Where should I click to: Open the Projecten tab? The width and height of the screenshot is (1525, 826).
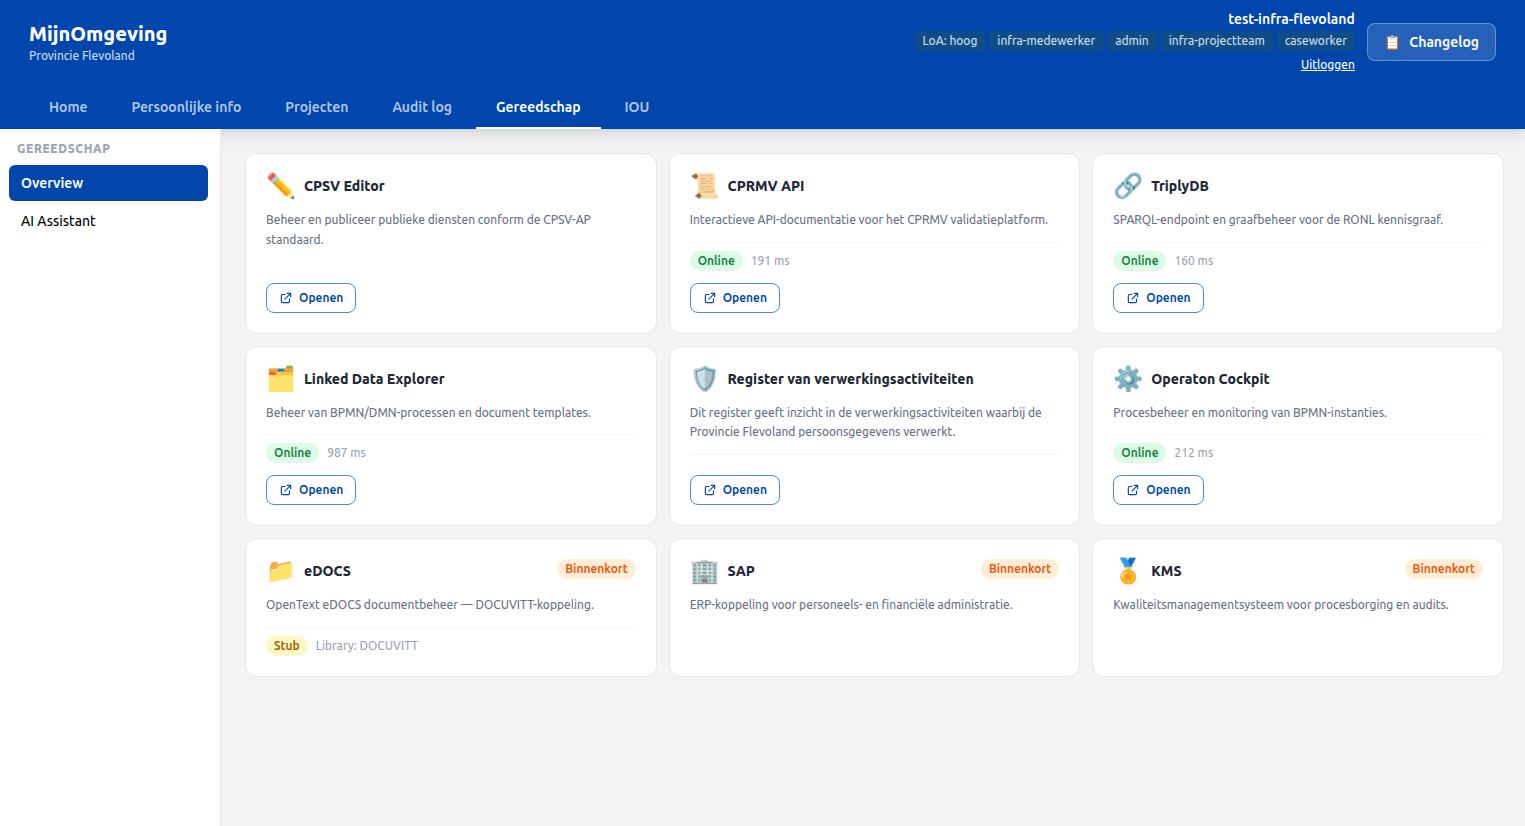click(x=316, y=106)
